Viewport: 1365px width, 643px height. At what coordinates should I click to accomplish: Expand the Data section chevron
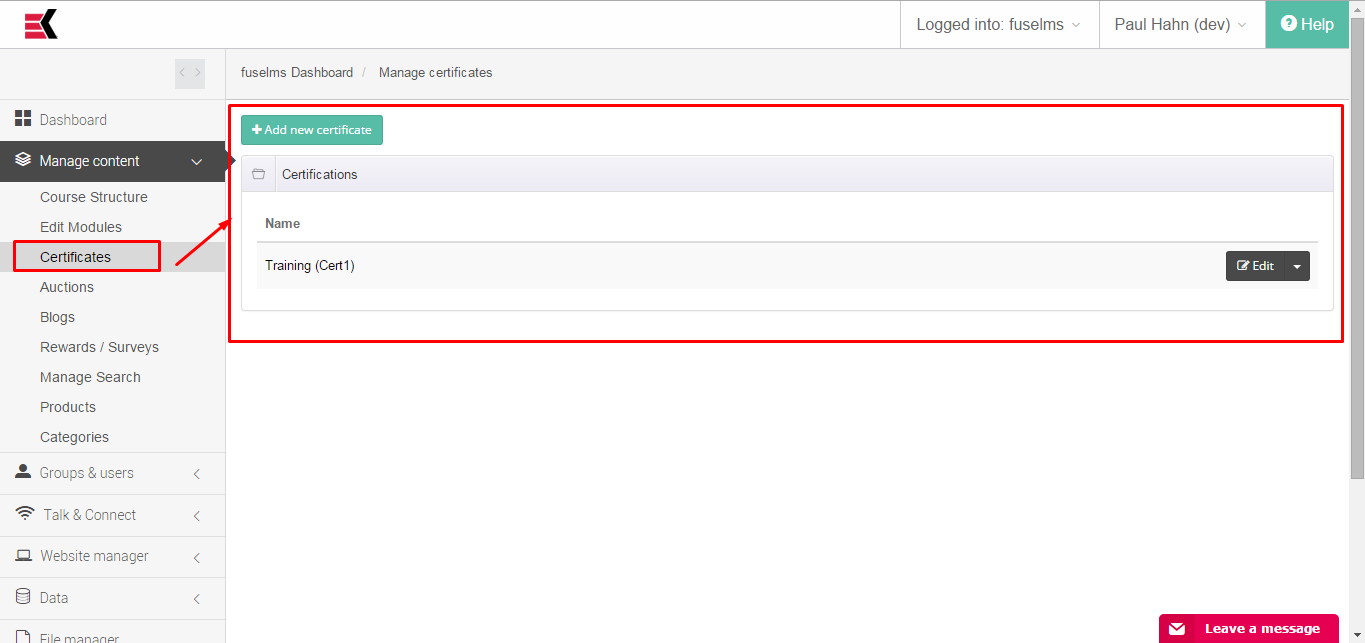197,598
